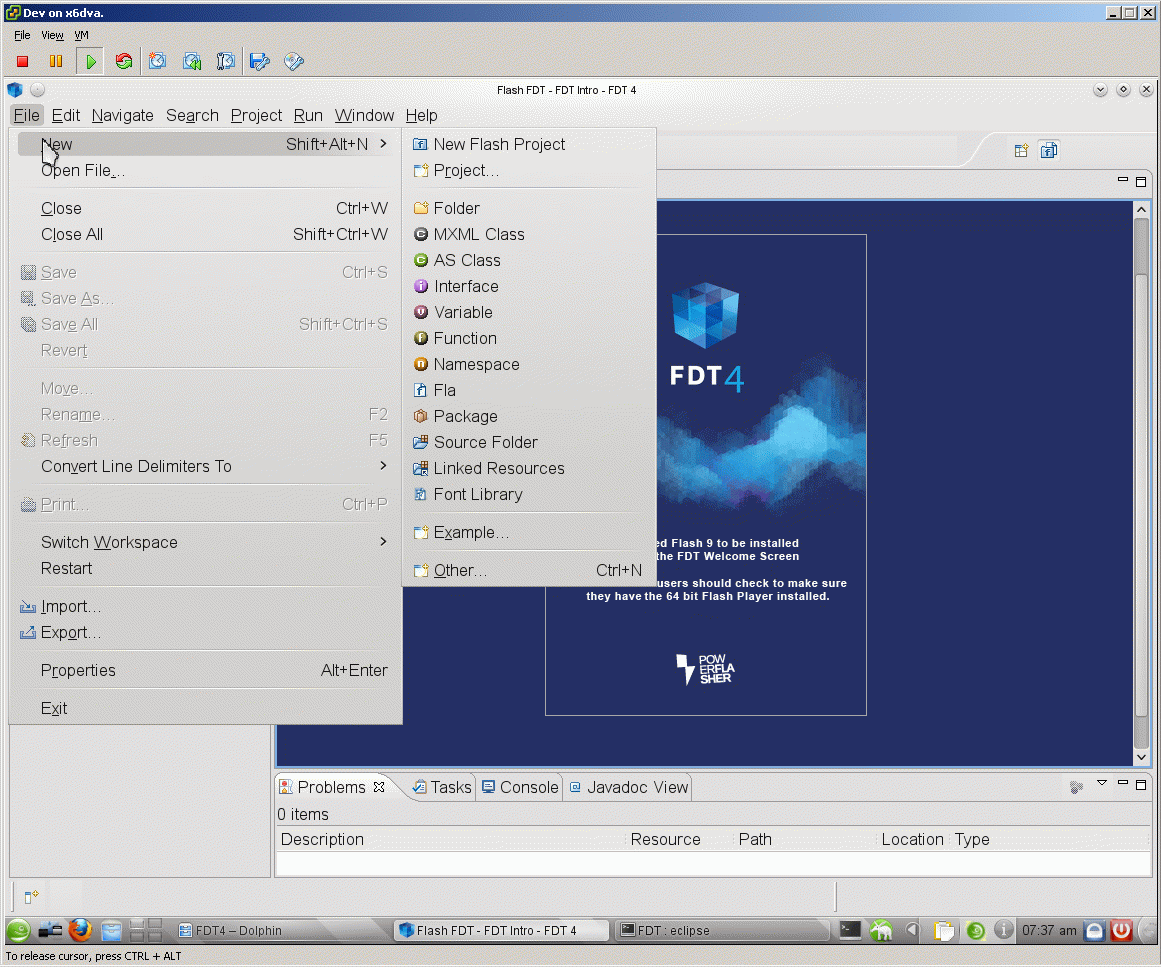
Task: Expand the New submenu arrow
Action: point(383,144)
